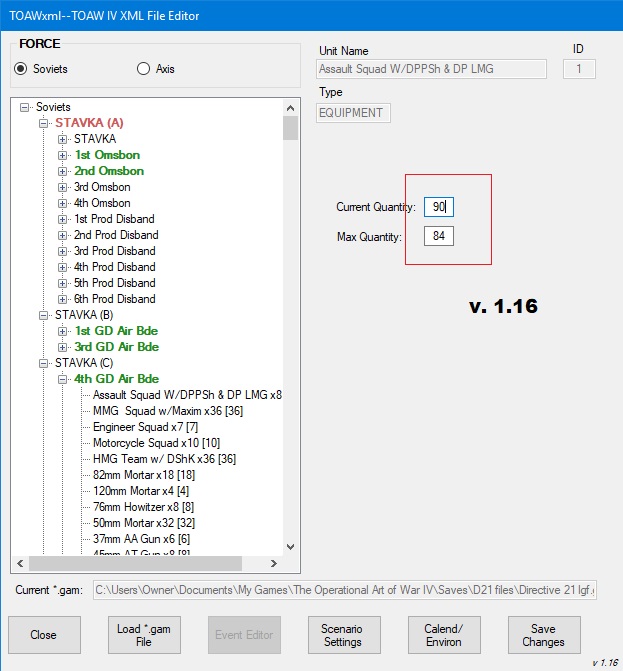Select the 3rd Omsbon tree label

102,187
